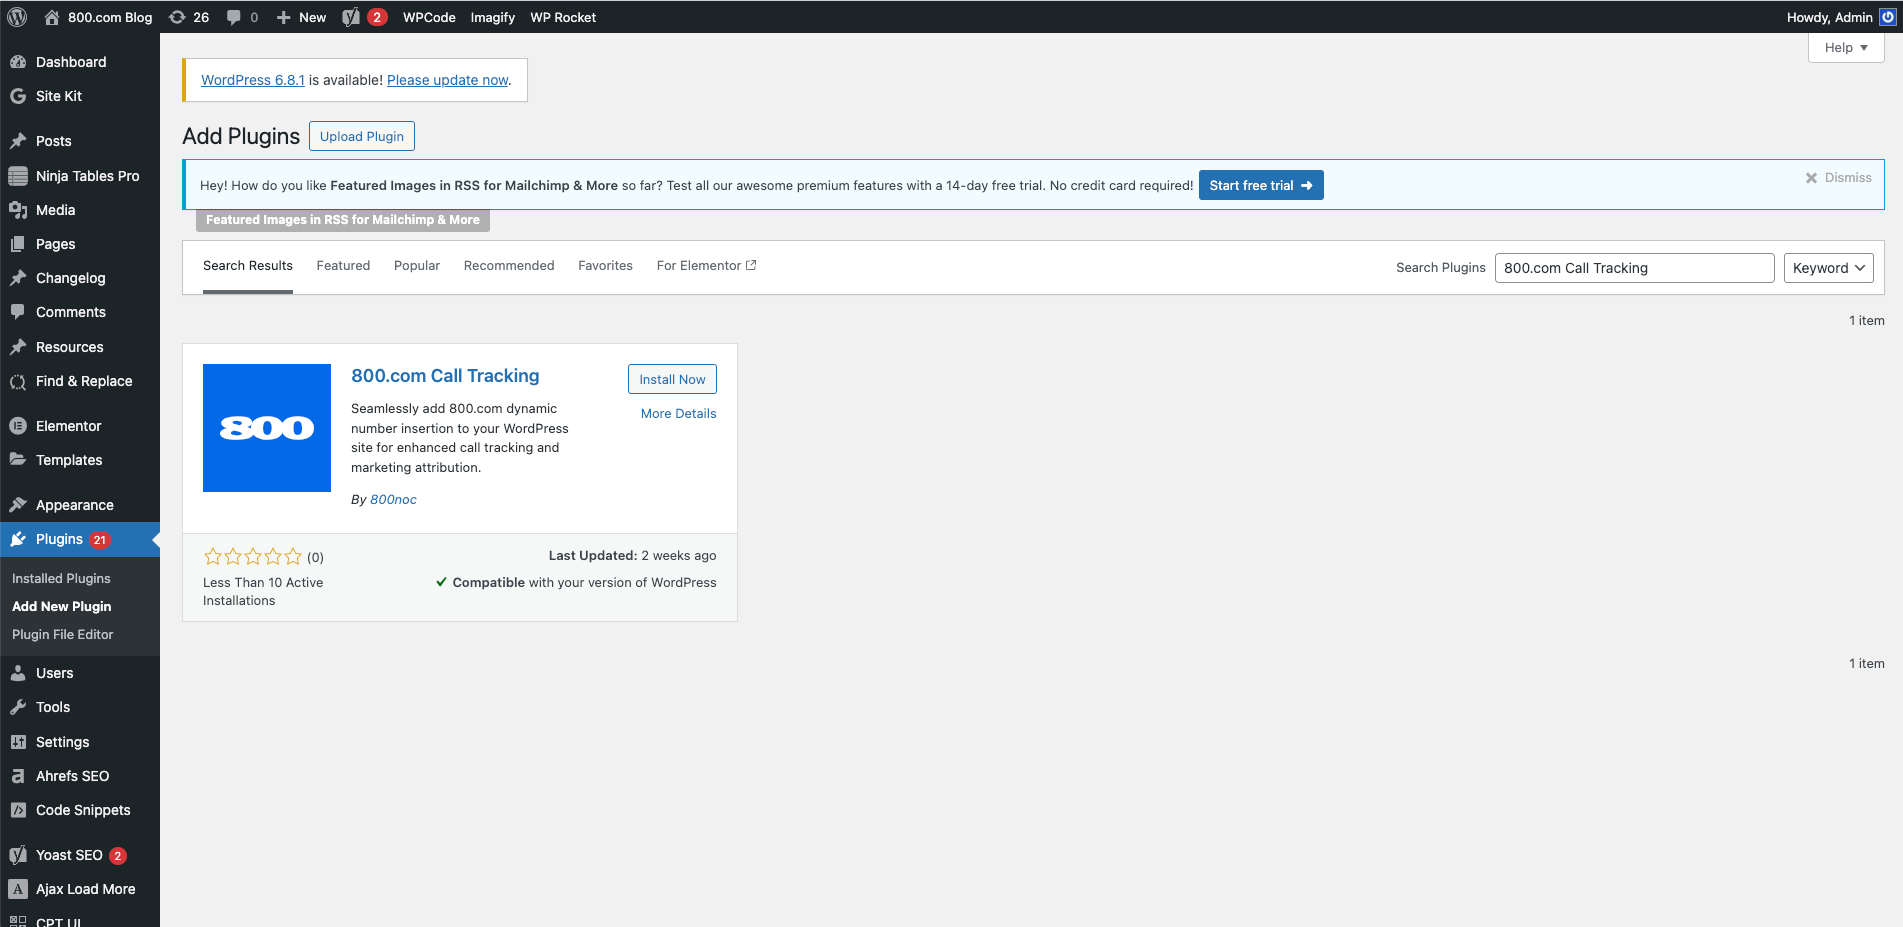Open WPCode in the admin bar
Viewport: 1903px width, 927px height.
[429, 17]
